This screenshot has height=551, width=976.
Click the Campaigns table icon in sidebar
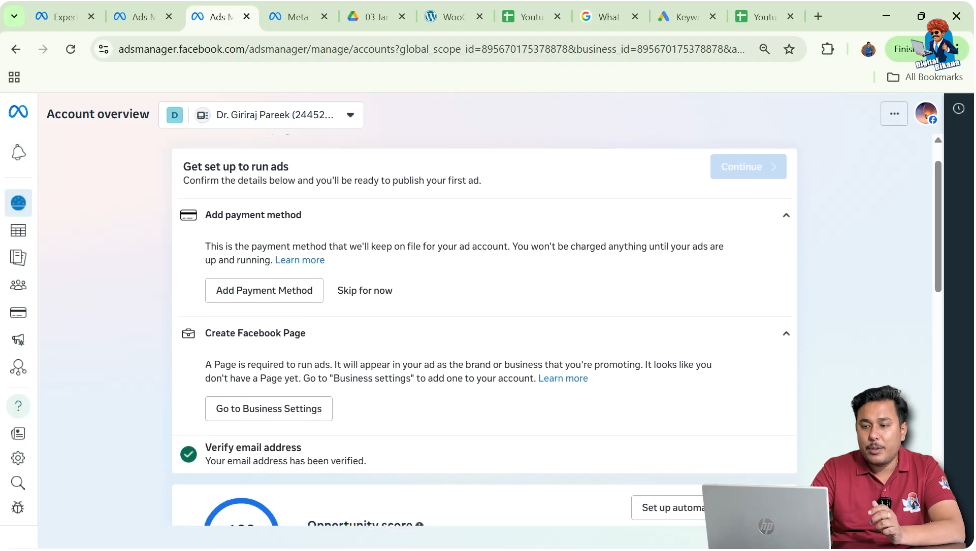point(18,231)
